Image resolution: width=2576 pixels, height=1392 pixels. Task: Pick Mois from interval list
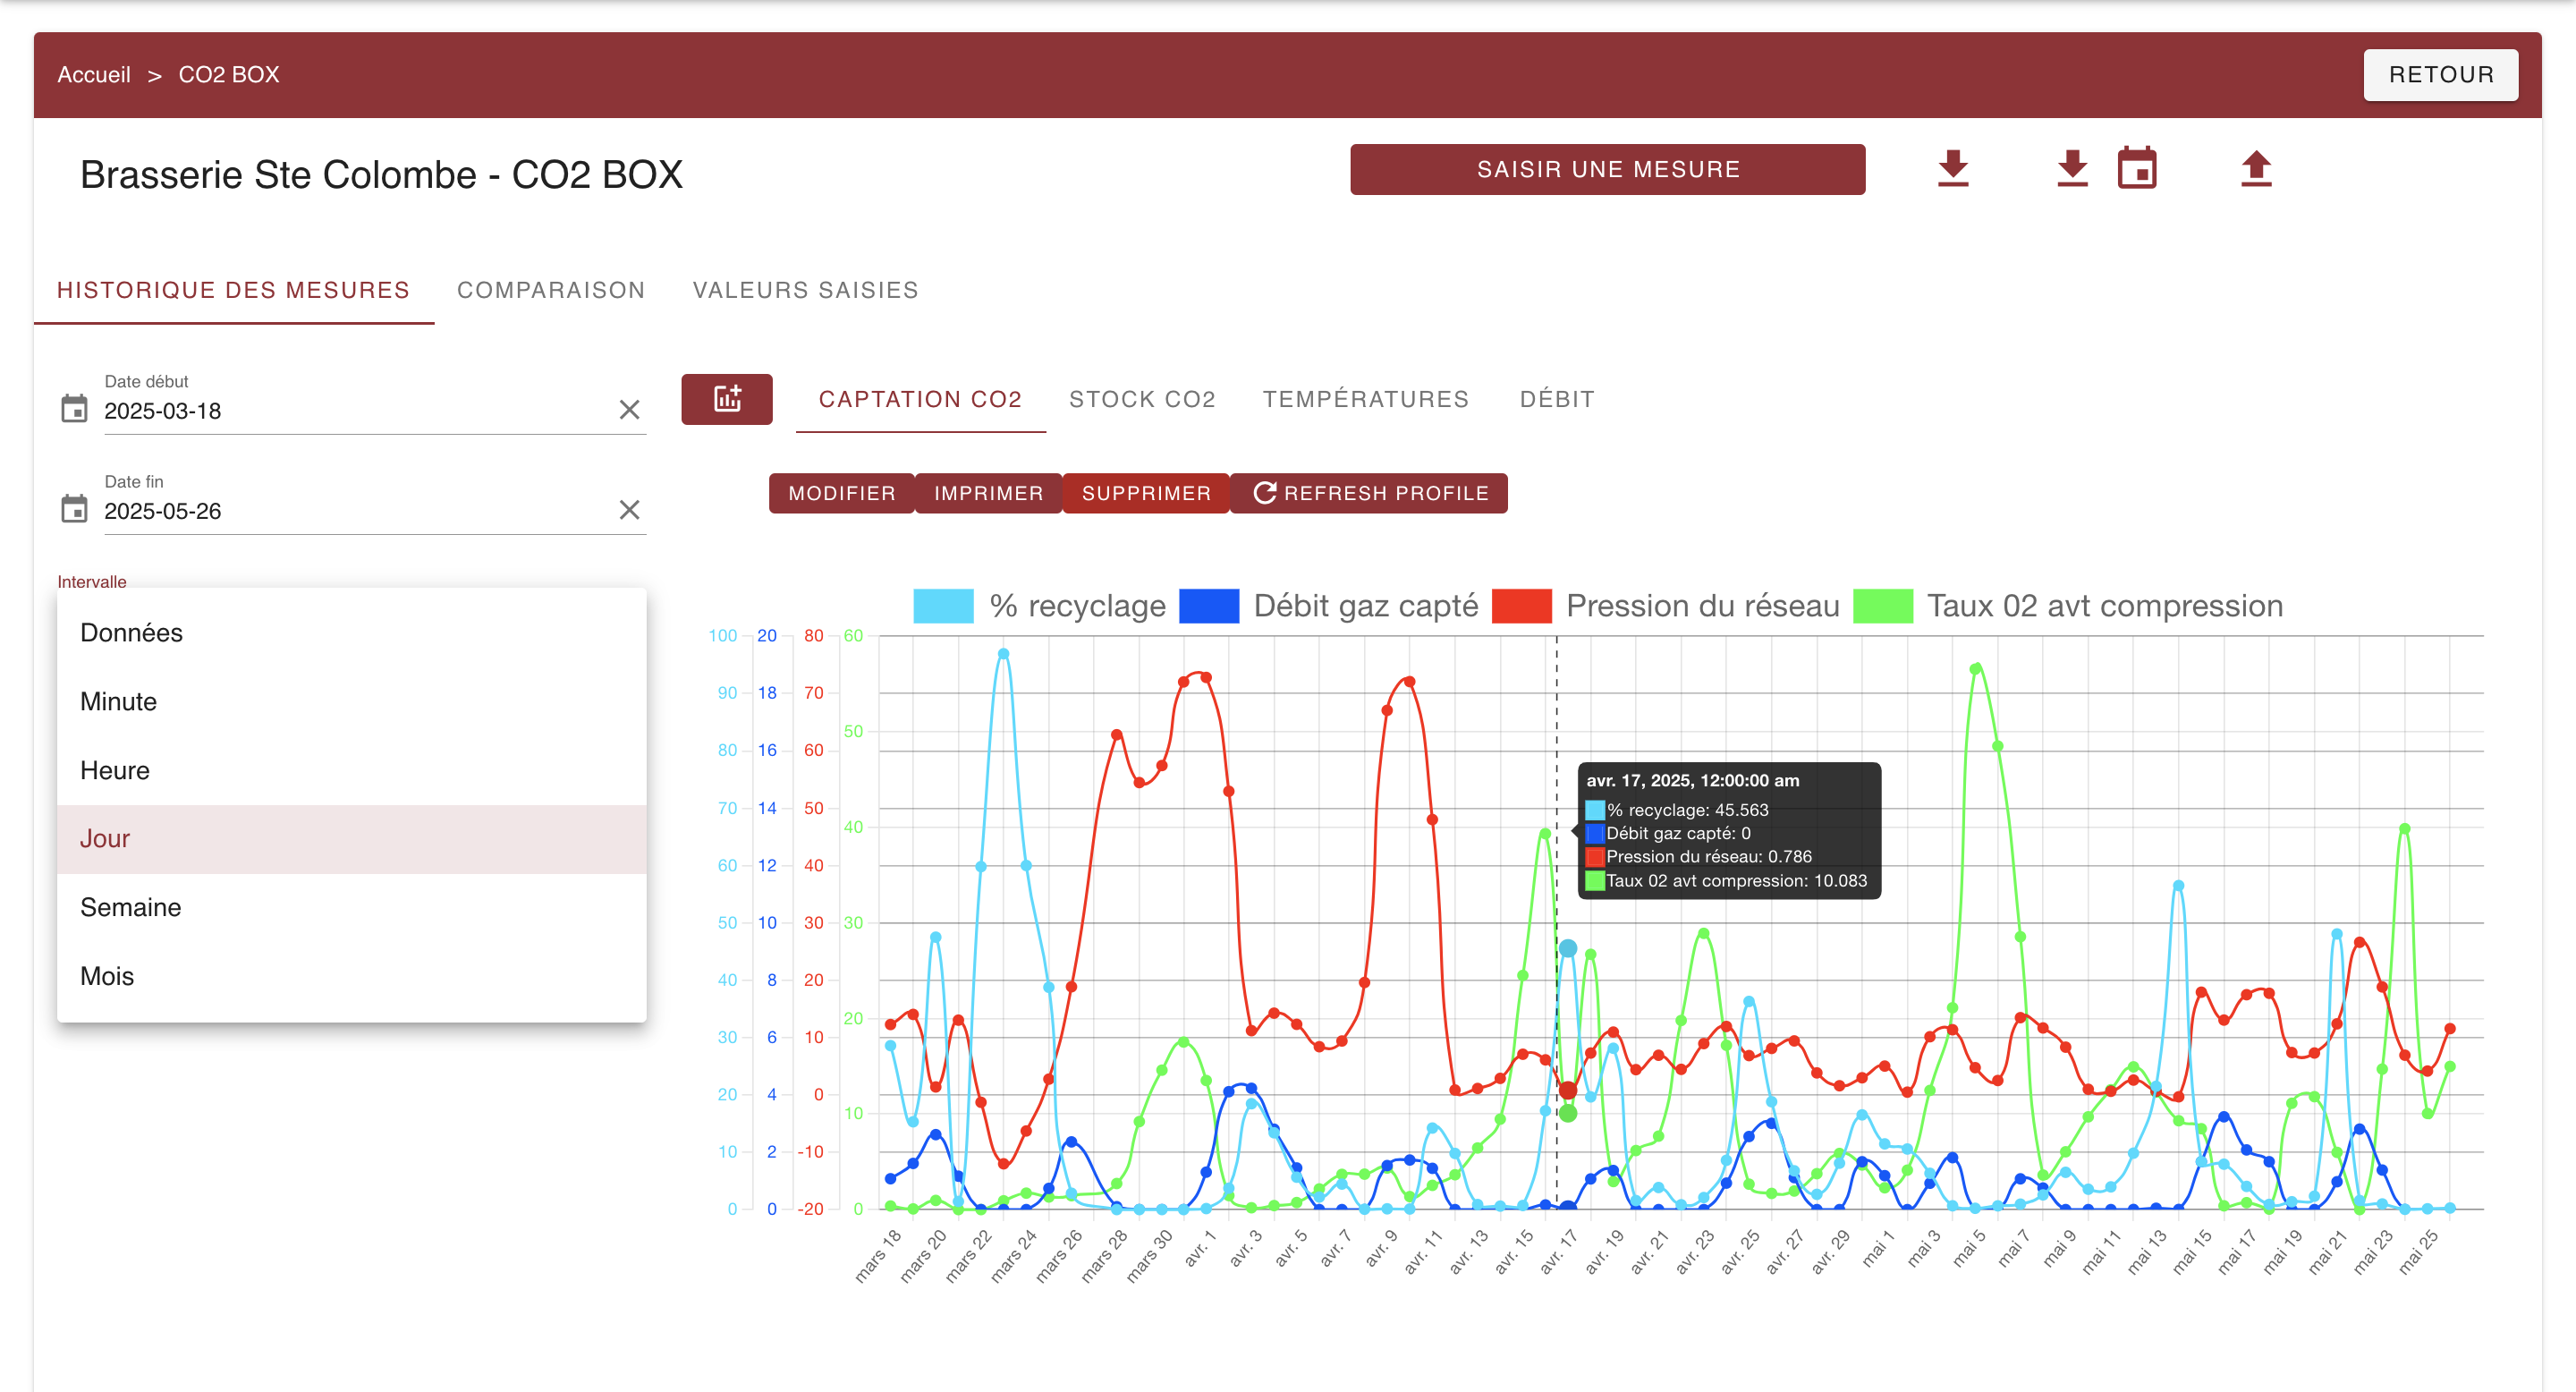pyautogui.click(x=107, y=976)
